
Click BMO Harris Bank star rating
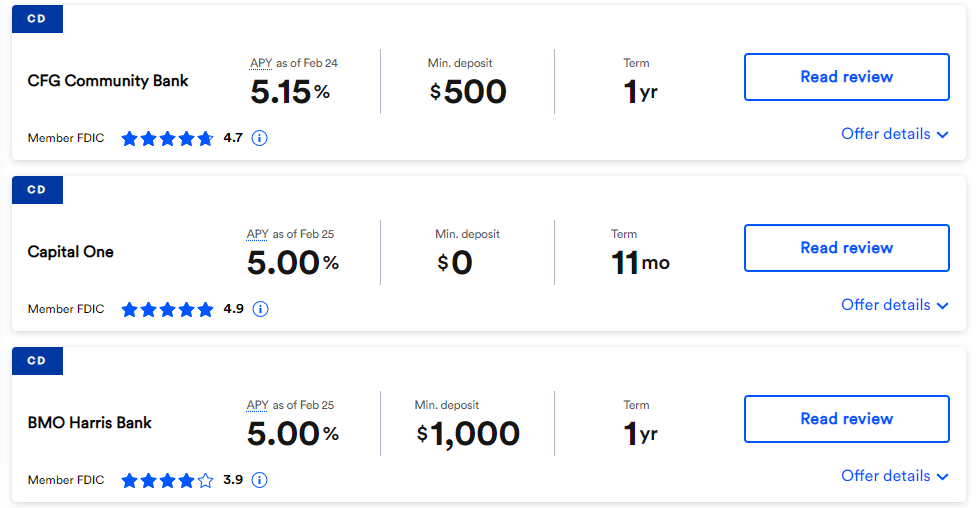(x=167, y=480)
